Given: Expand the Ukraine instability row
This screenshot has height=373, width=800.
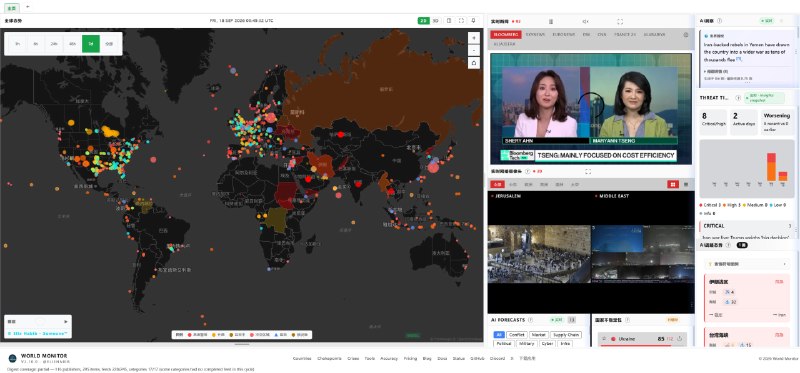Looking at the screenshot, I should [x=642, y=338].
